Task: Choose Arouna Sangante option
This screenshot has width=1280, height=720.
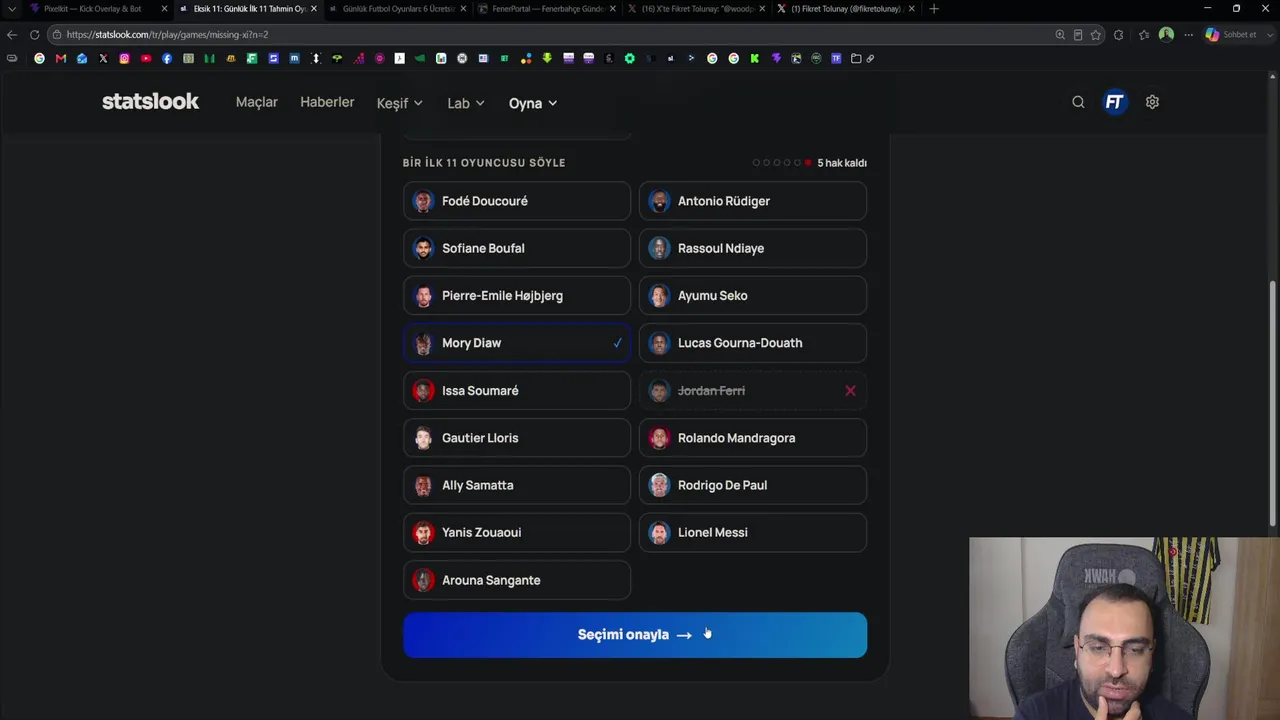Action: 517,580
